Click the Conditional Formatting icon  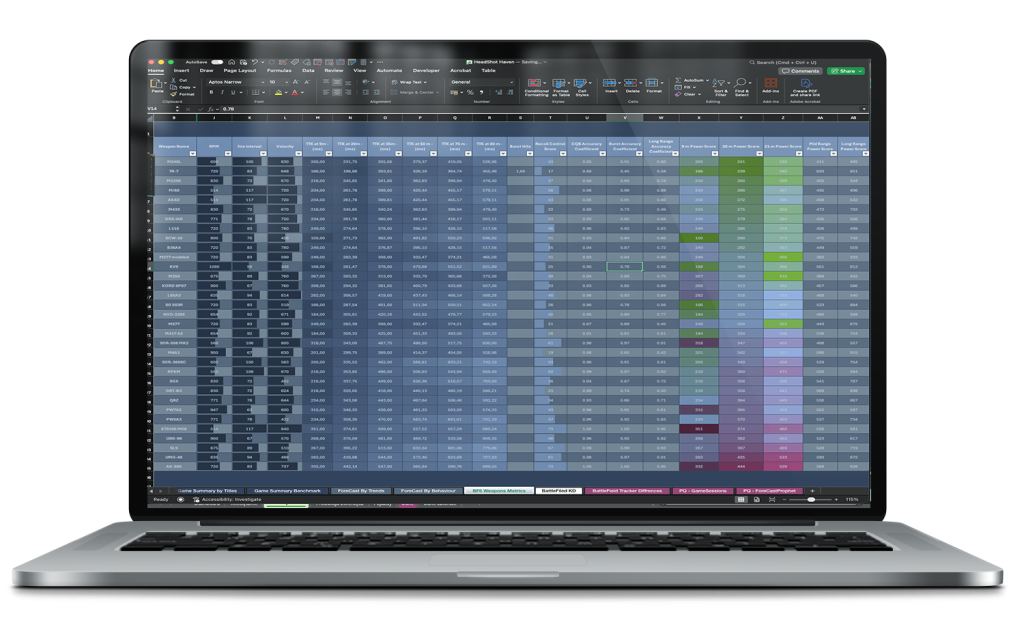(536, 84)
